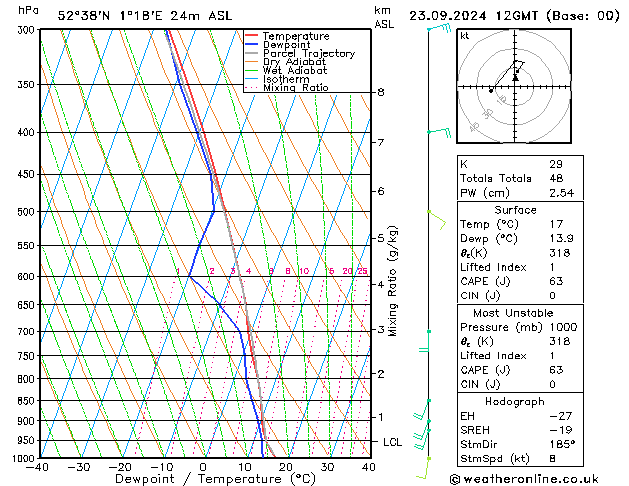Click the Most Unstable CIN (J) label
The image size is (629, 486).
[x=480, y=384]
